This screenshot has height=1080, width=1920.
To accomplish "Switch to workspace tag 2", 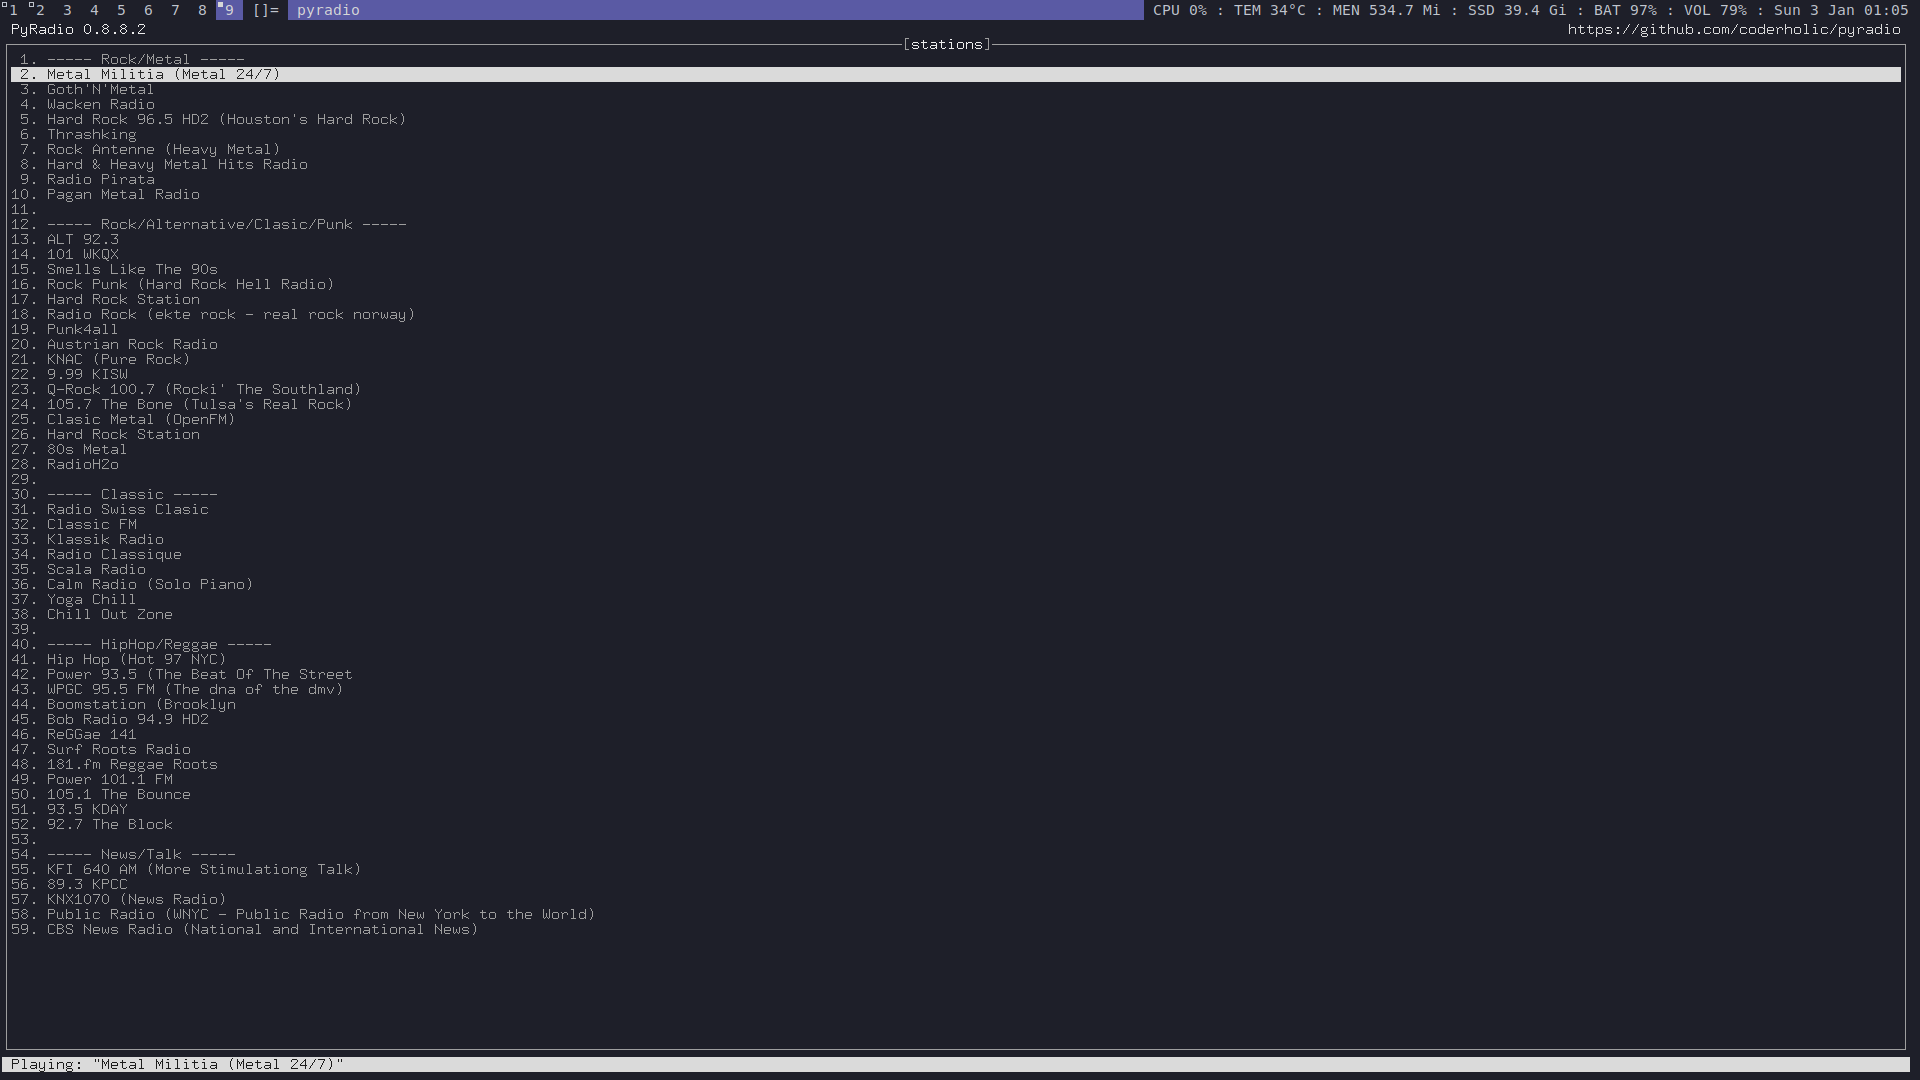I will [40, 10].
